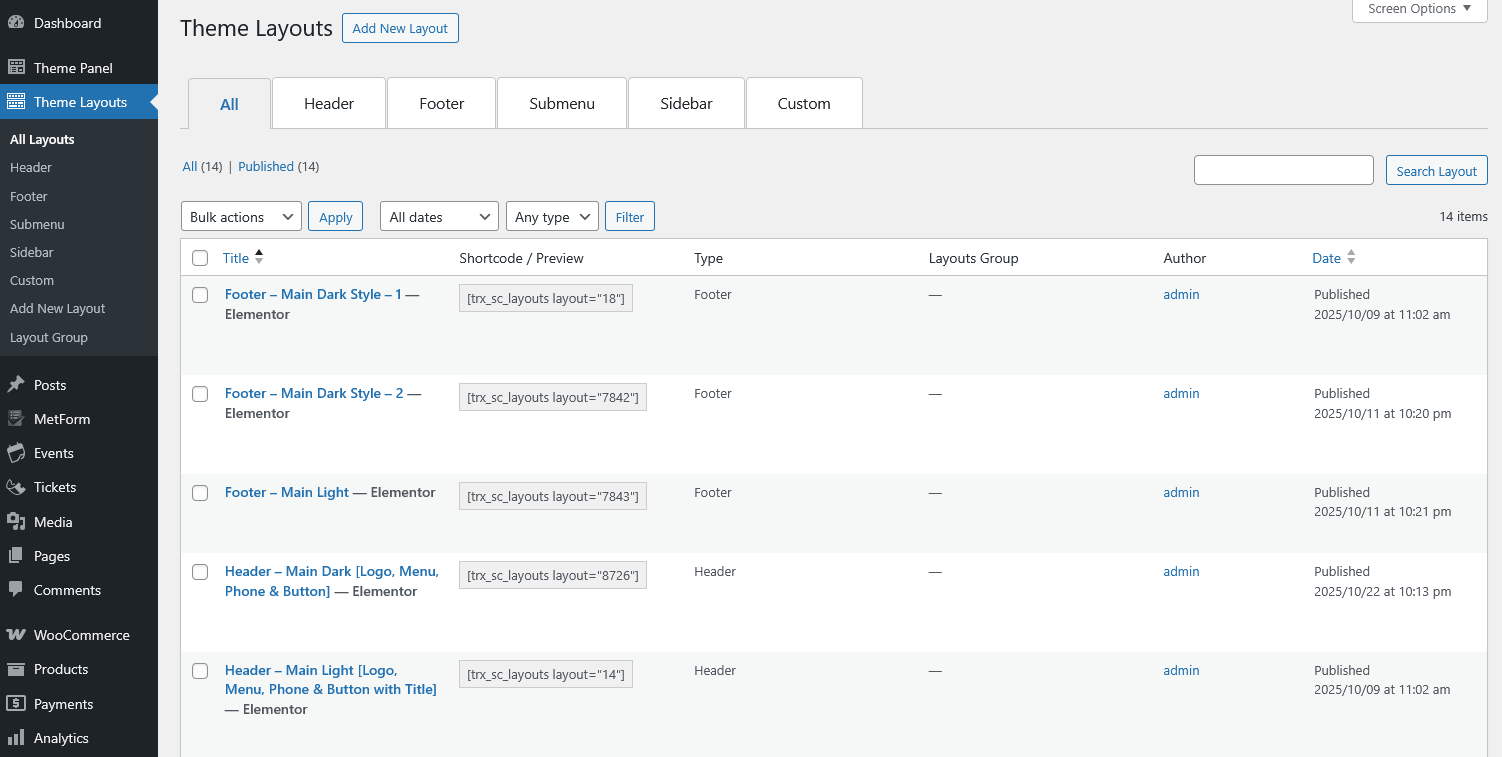This screenshot has width=1502, height=757.
Task: Select checkbox for Footer – Main Dark Style – 2
Action: pyautogui.click(x=200, y=394)
